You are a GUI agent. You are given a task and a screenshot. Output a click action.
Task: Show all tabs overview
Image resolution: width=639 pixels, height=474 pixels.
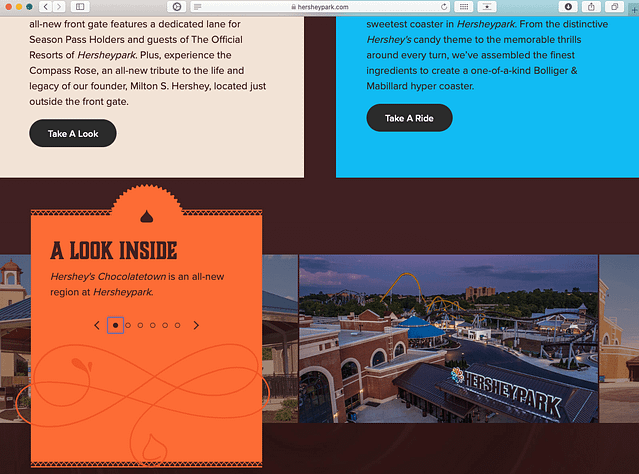(x=614, y=7)
